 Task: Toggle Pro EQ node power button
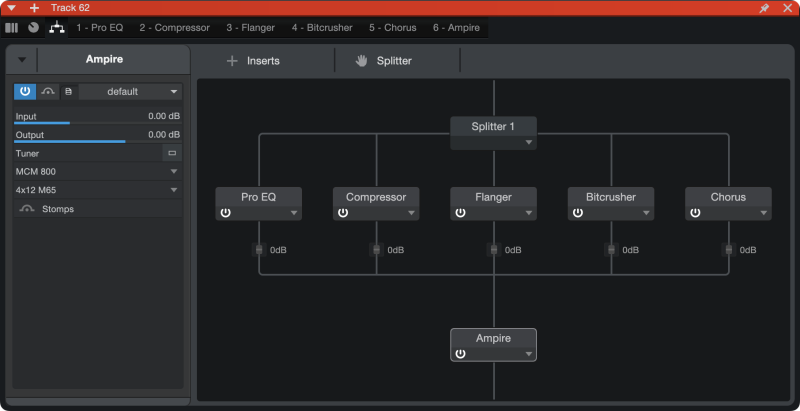[226, 213]
